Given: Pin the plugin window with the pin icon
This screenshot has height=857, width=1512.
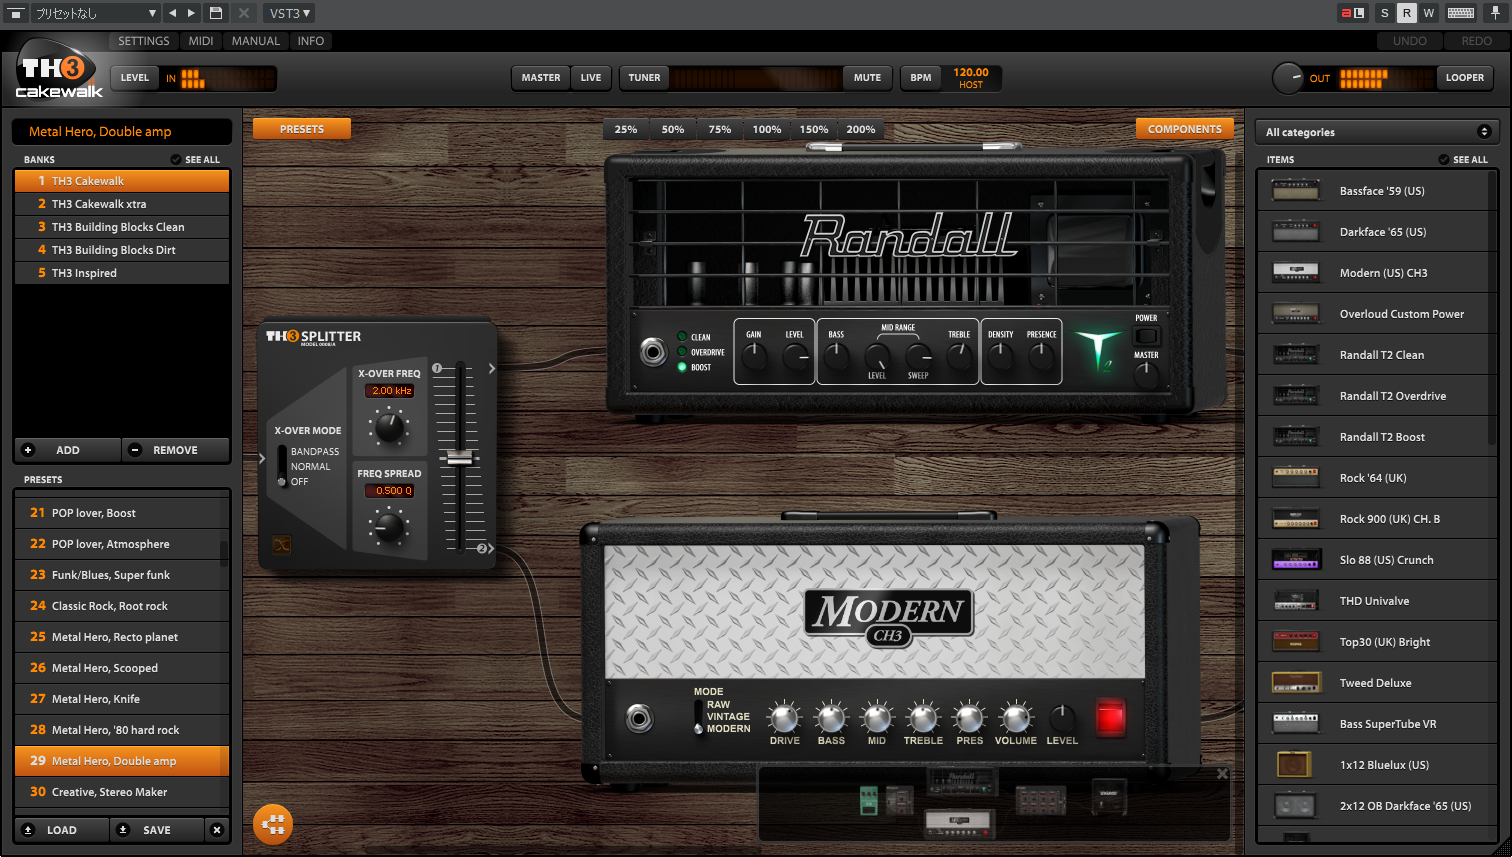Looking at the screenshot, I should point(1495,13).
